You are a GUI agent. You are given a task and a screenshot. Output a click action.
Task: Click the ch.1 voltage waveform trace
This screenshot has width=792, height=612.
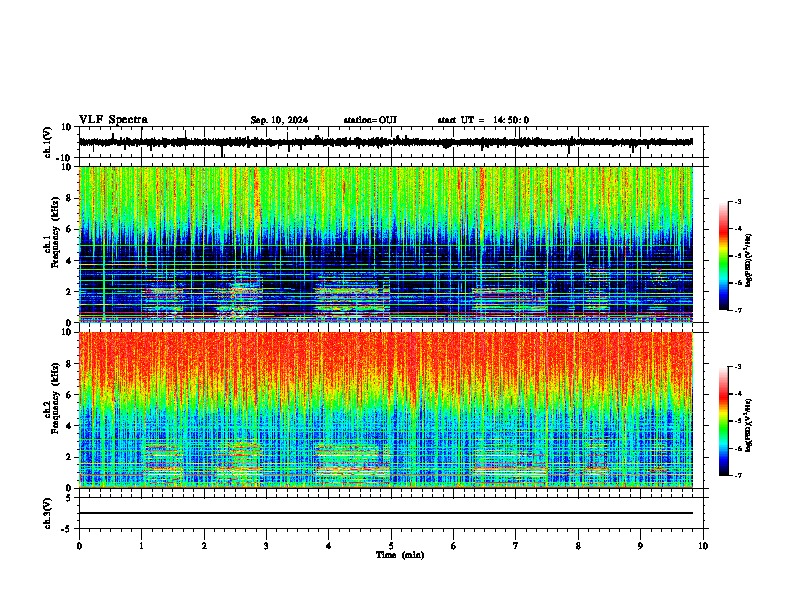(386, 142)
